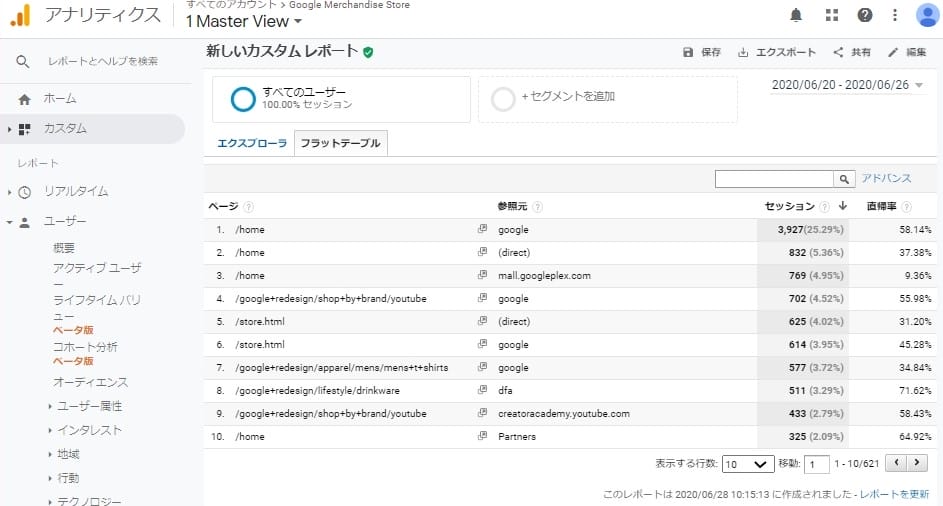This screenshot has height=506, width=943.
Task: Click the /google+redesign/lifestyle/drinkware page cell
Action: [x=318, y=390]
